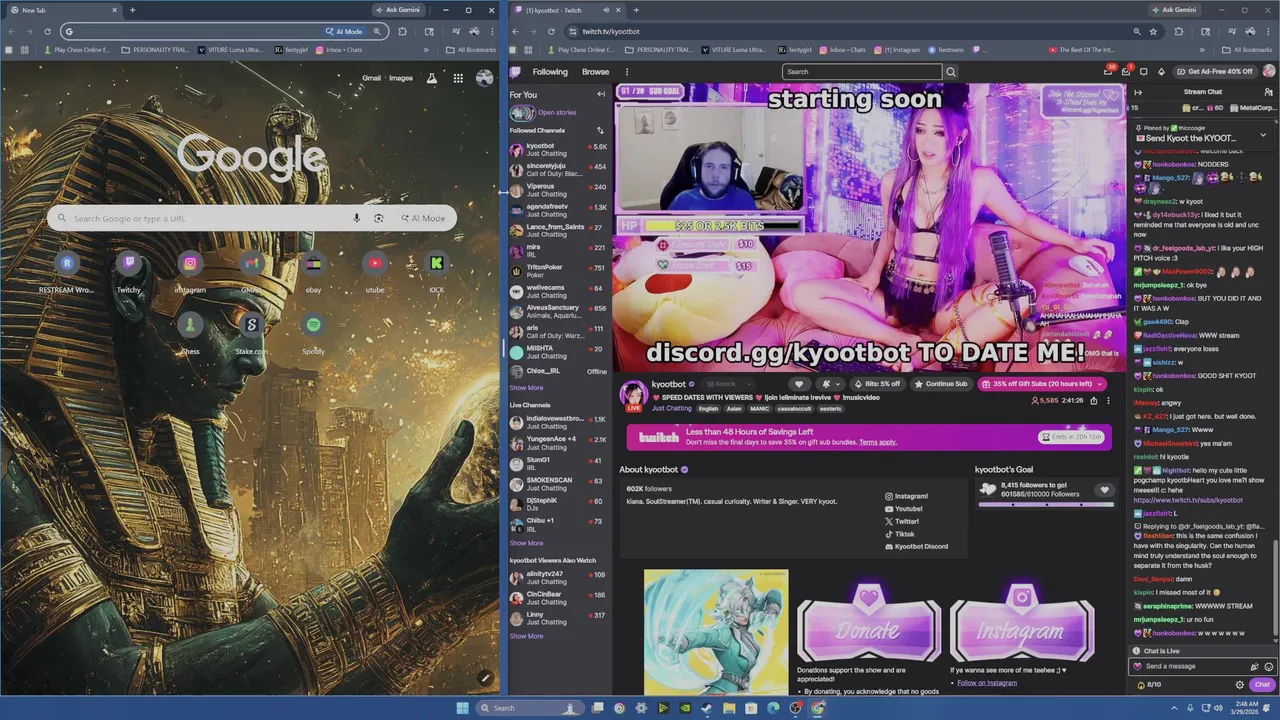
Task: Open the Kyootbot Discord link
Action: (x=916, y=547)
